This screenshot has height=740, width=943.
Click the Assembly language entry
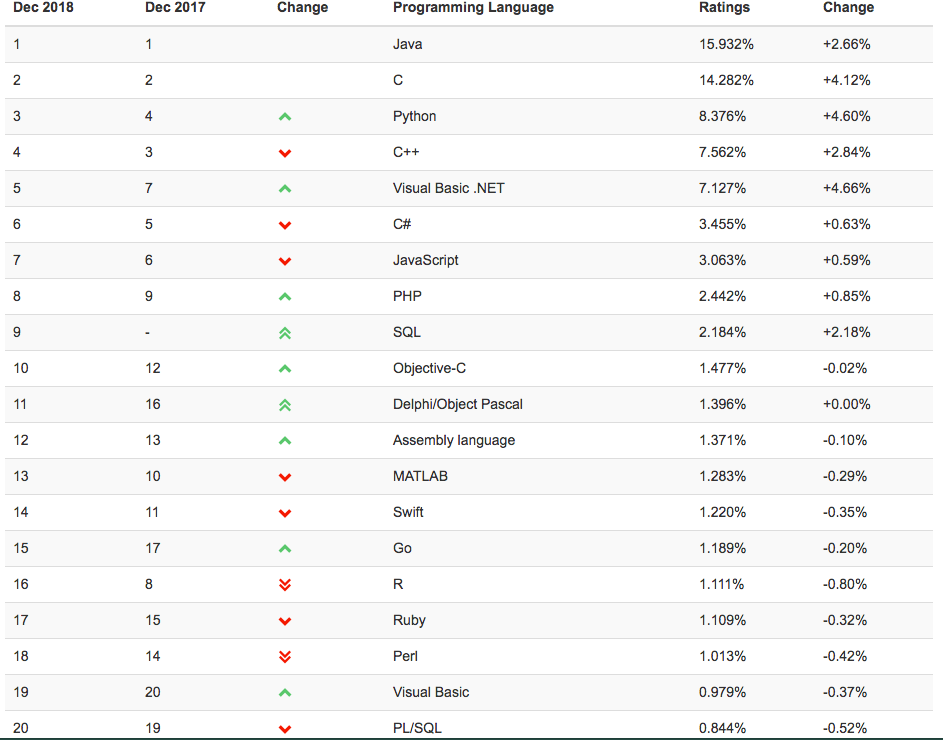454,440
